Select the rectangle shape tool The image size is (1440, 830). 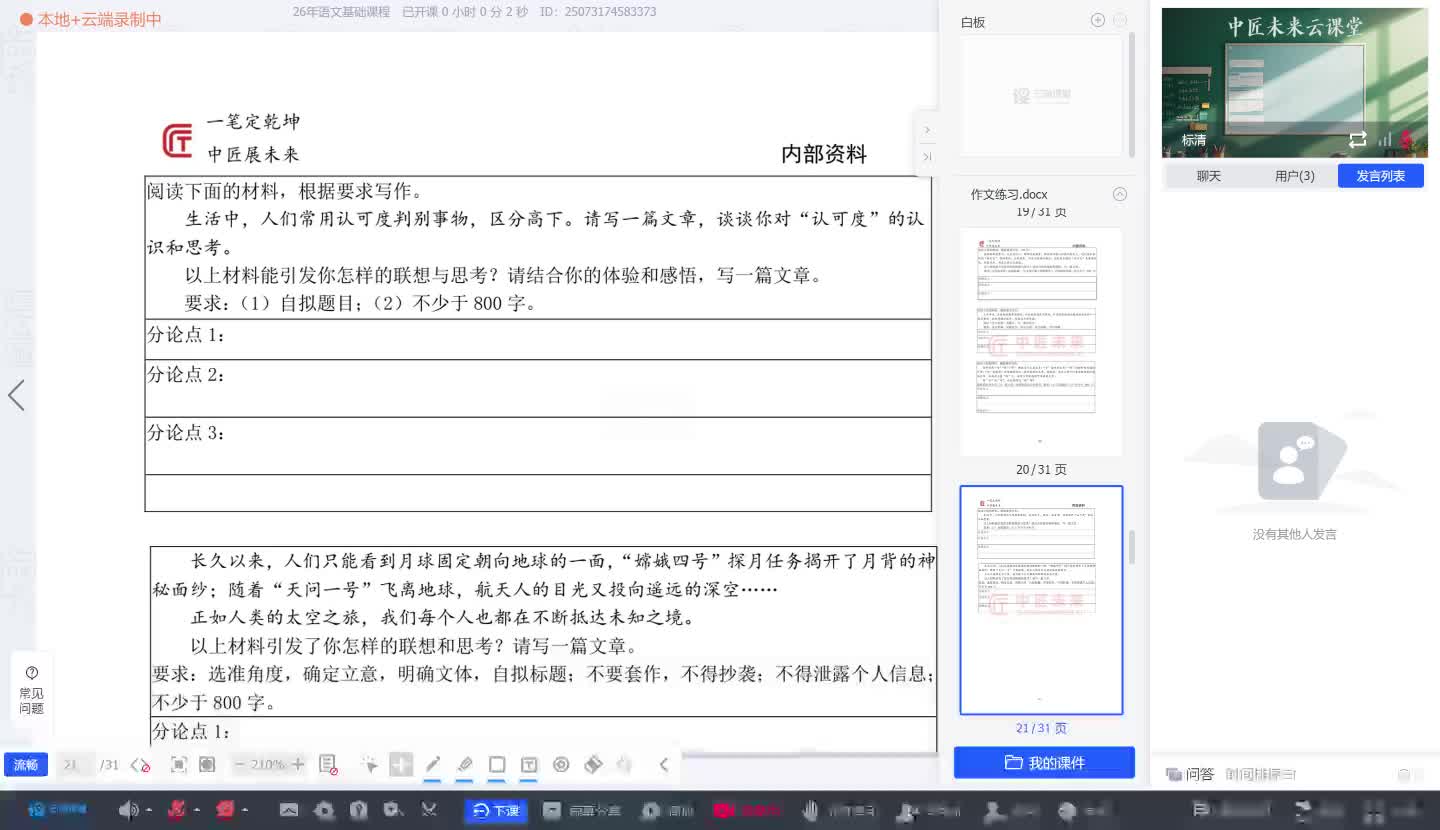497,764
